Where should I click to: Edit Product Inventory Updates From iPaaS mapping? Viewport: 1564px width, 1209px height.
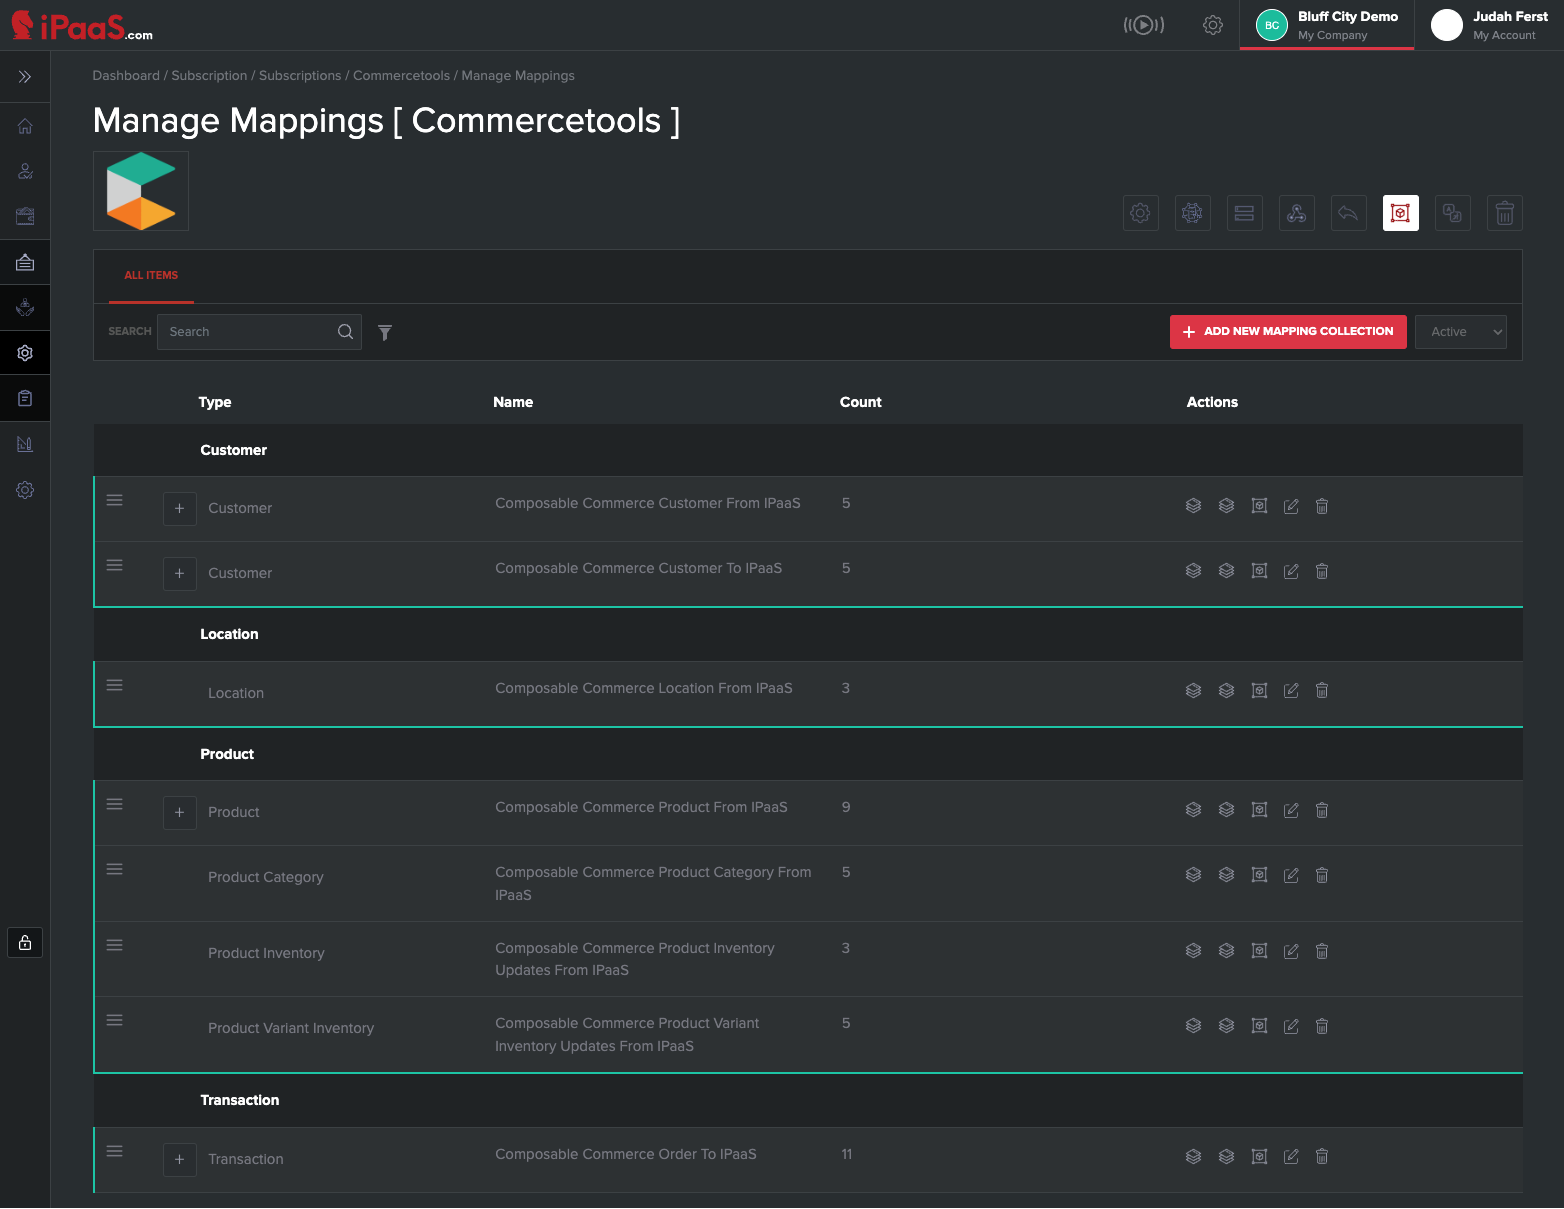[x=1291, y=951]
